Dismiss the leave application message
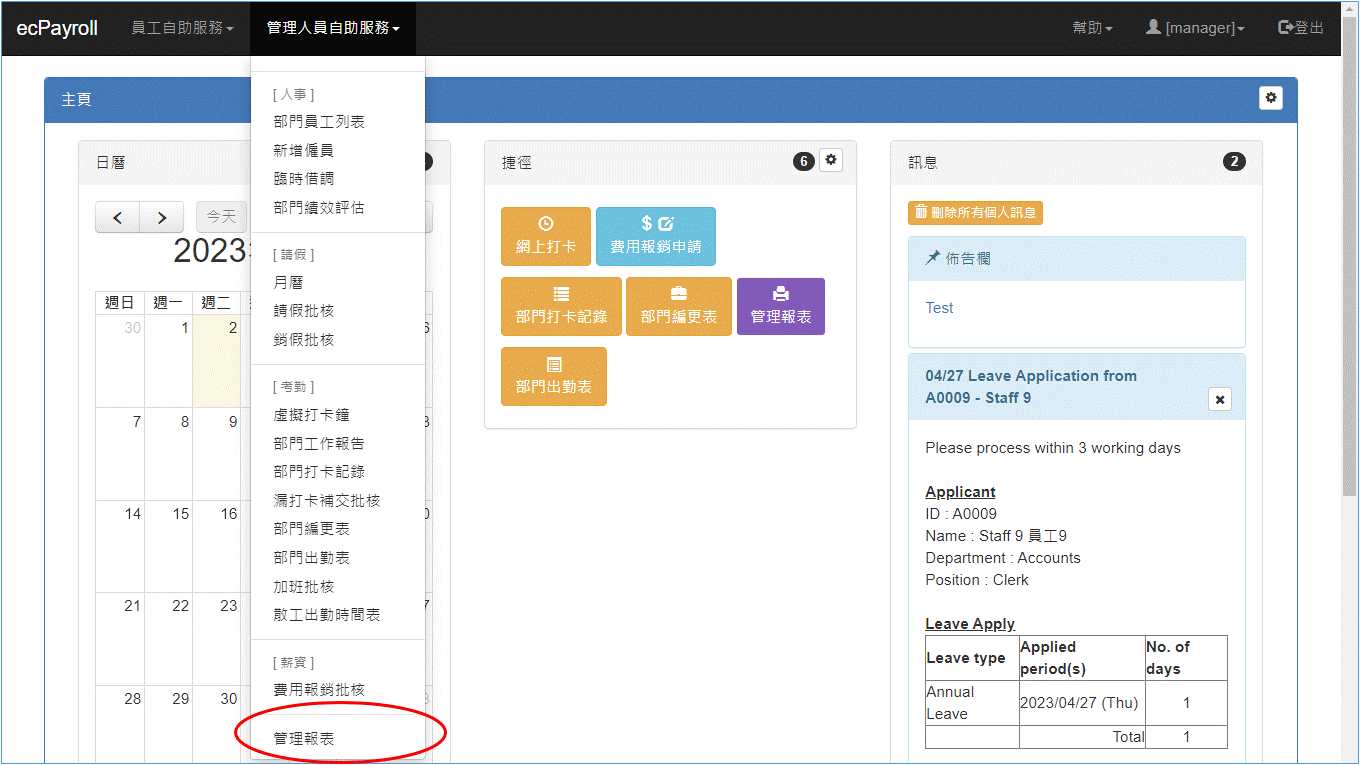The height and width of the screenshot is (765, 1360). (x=1219, y=399)
